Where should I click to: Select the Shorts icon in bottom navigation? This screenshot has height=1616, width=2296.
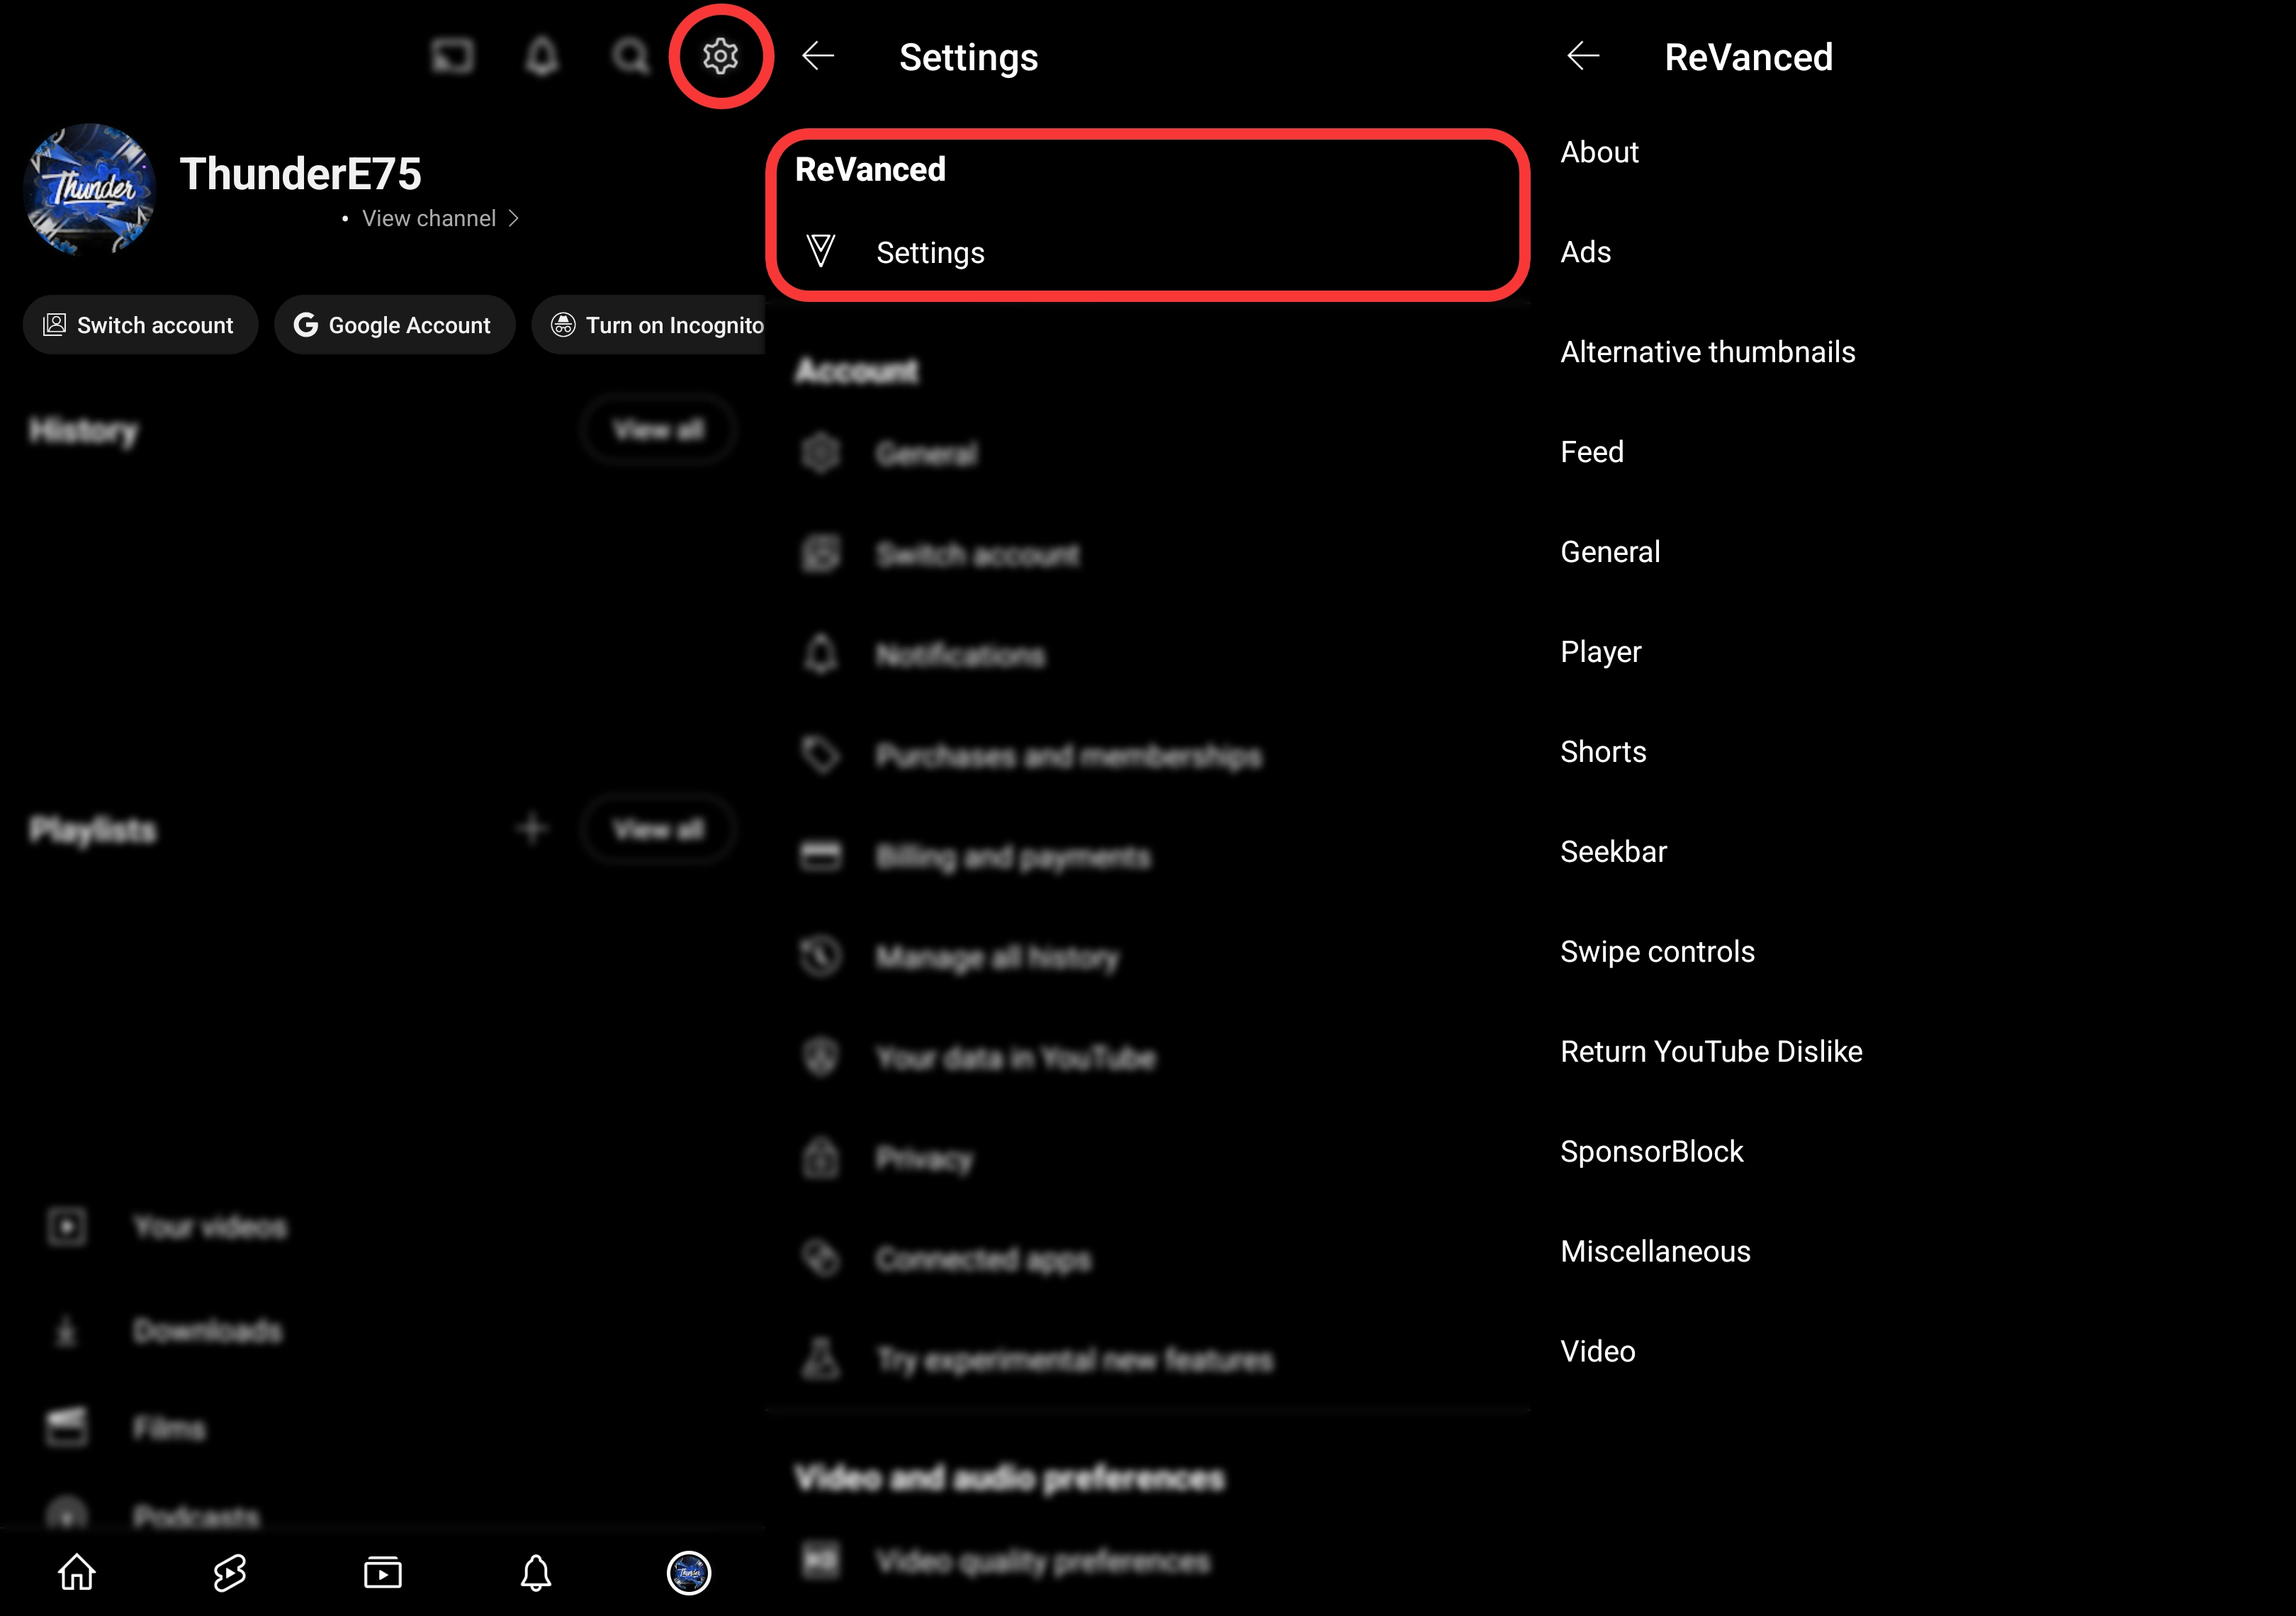tap(228, 1573)
